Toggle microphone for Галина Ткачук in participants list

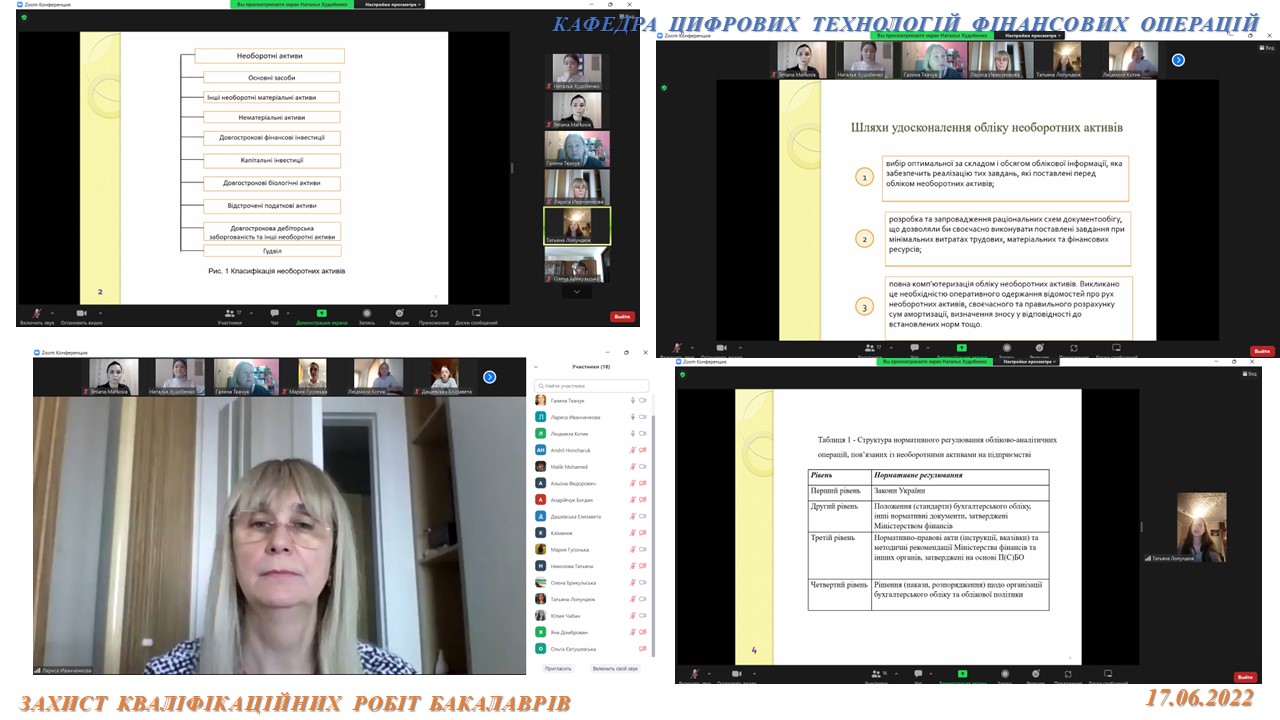click(x=632, y=400)
